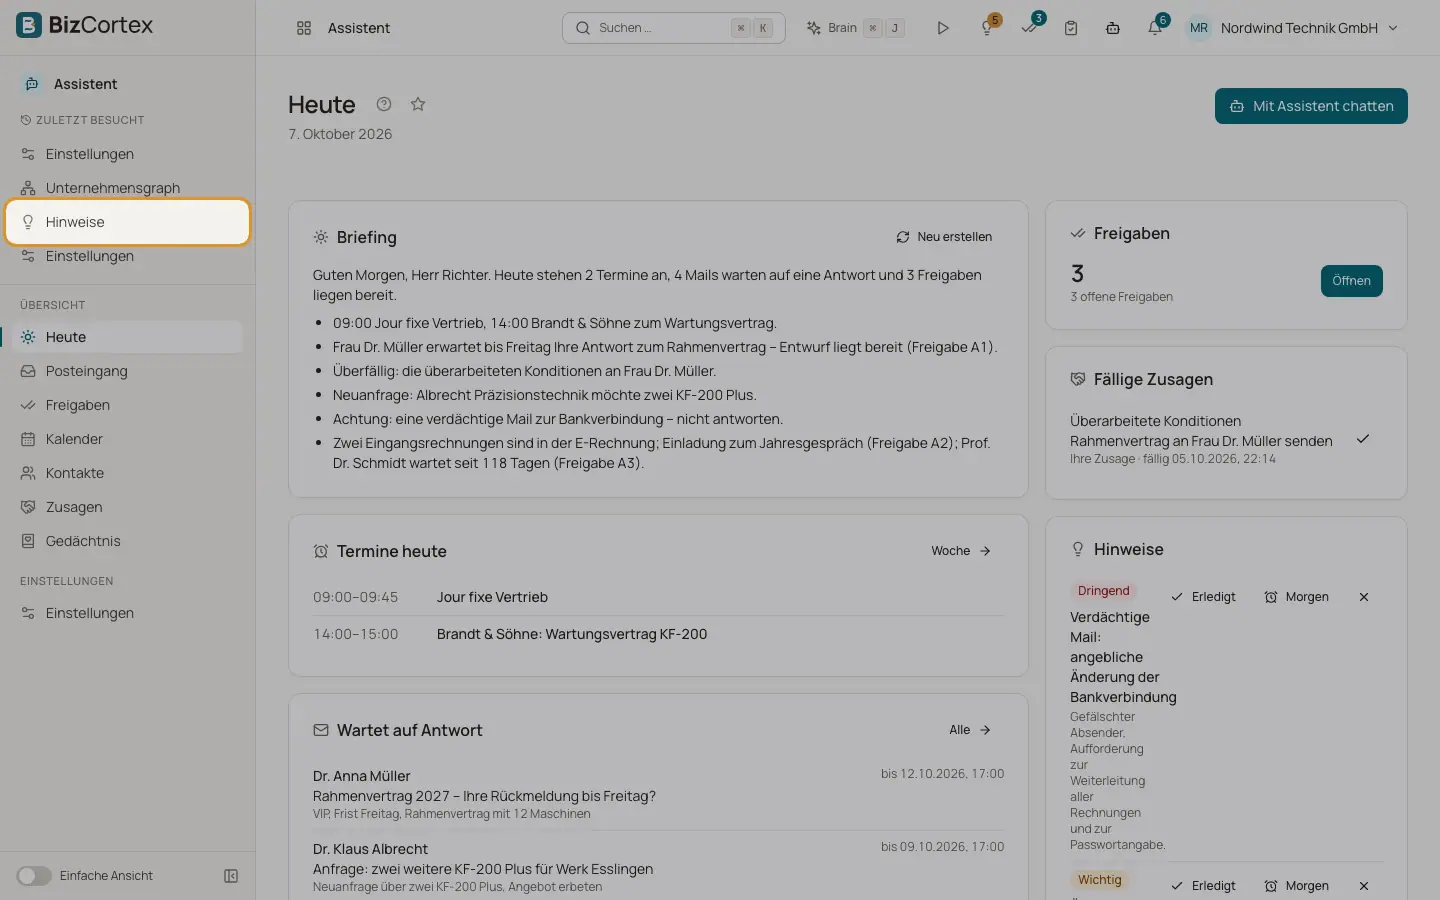Click the grid icon left of Assistent breadcrumb
The image size is (1440, 900).
[304, 28]
